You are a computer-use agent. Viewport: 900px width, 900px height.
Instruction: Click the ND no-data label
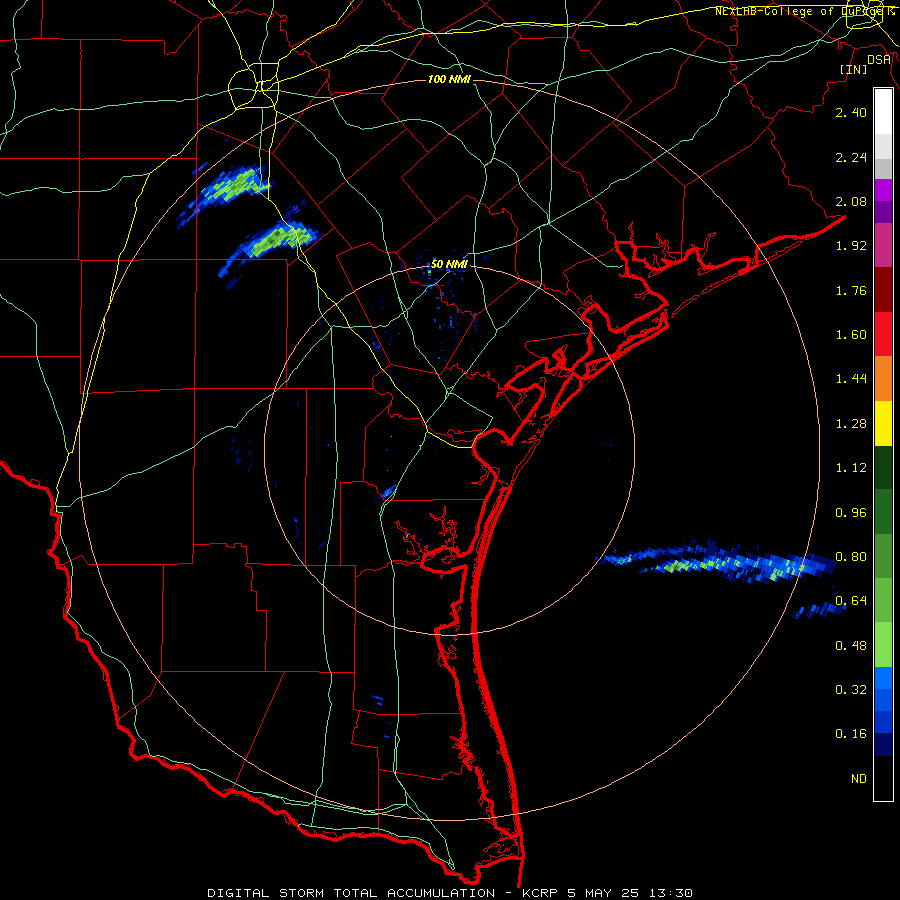pyautogui.click(x=859, y=779)
